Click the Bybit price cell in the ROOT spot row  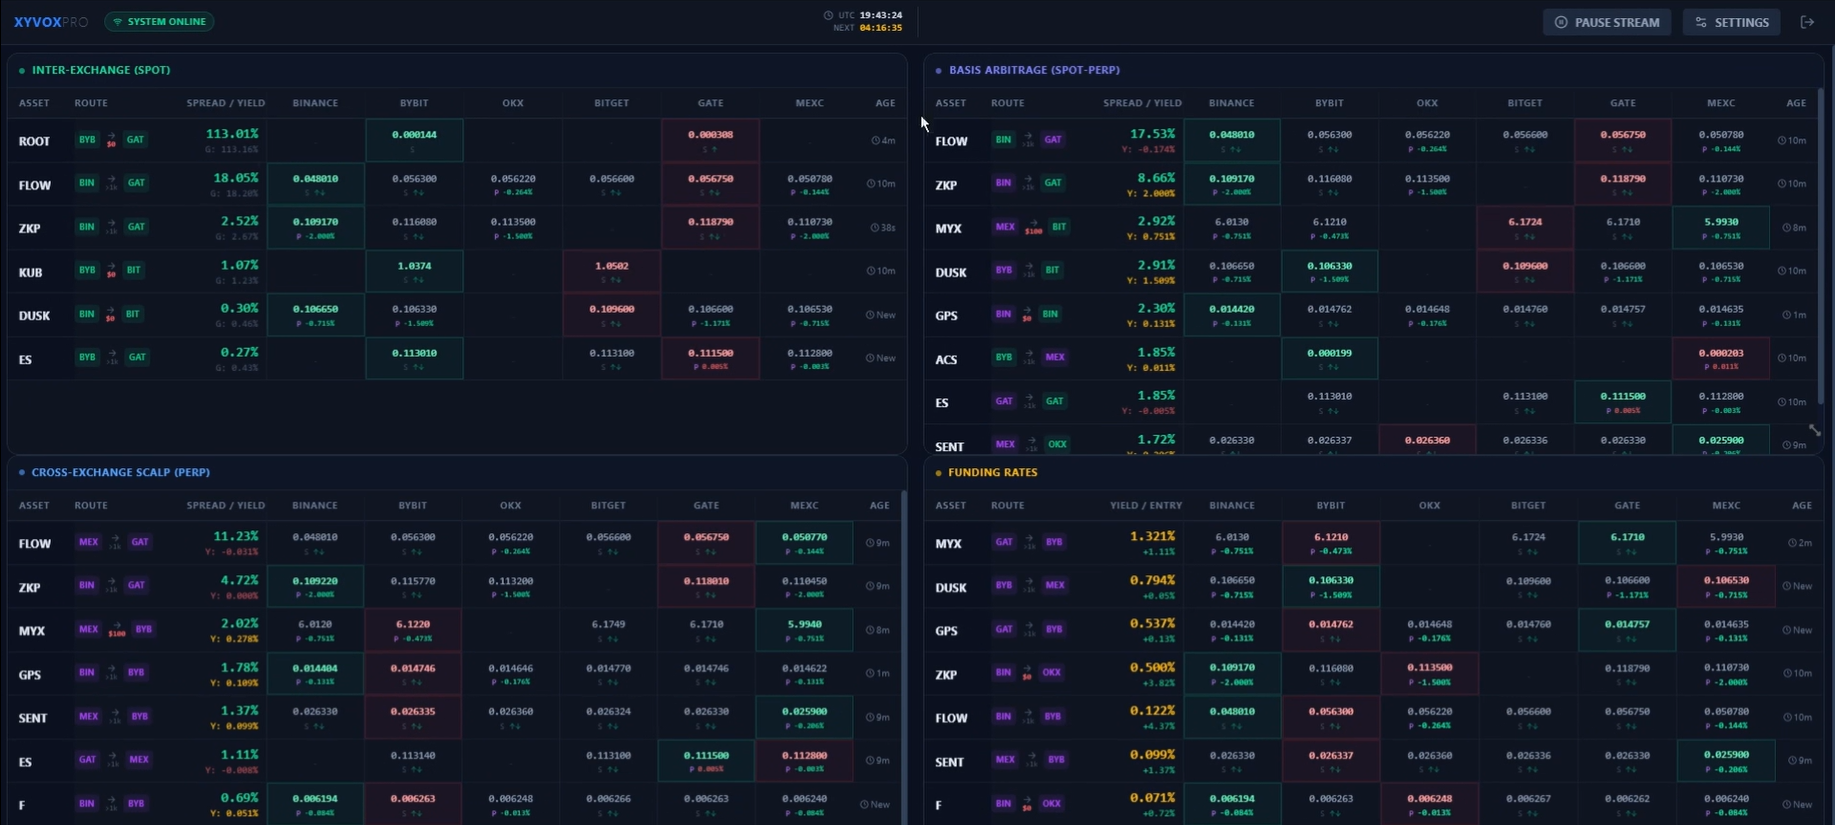[x=414, y=140]
